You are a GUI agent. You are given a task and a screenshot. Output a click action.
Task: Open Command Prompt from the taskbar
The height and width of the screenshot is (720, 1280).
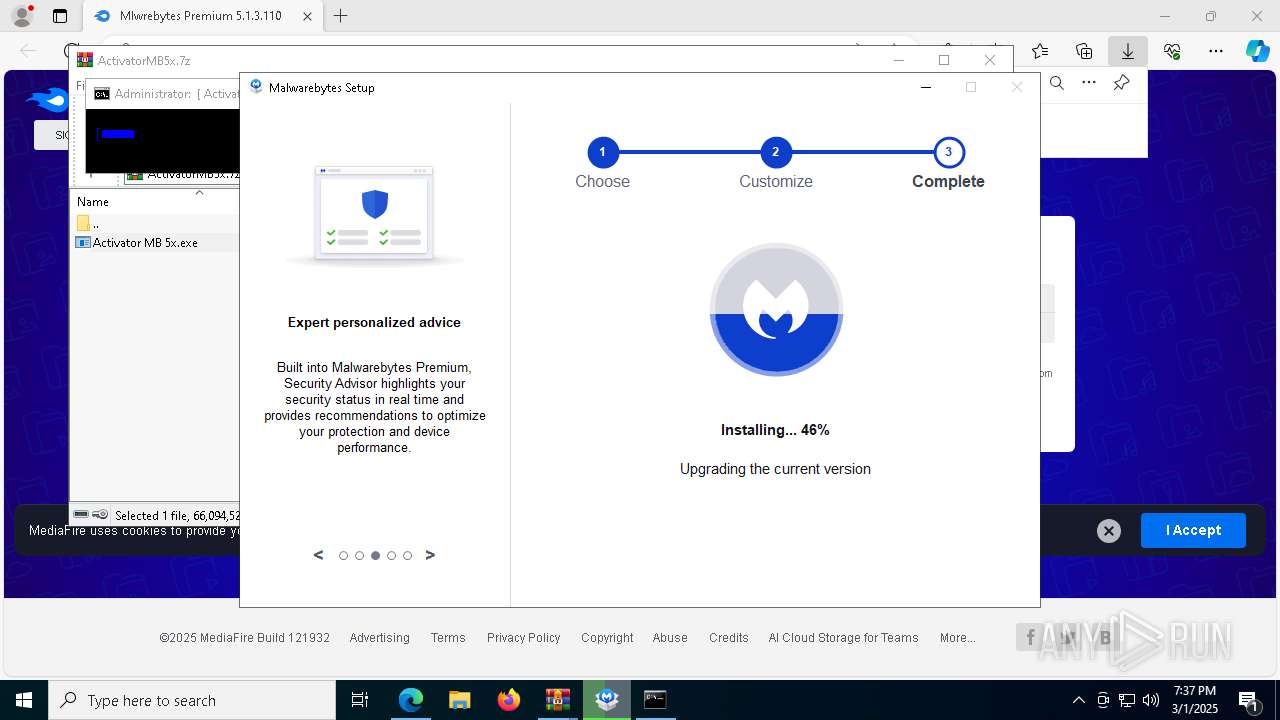(655, 700)
